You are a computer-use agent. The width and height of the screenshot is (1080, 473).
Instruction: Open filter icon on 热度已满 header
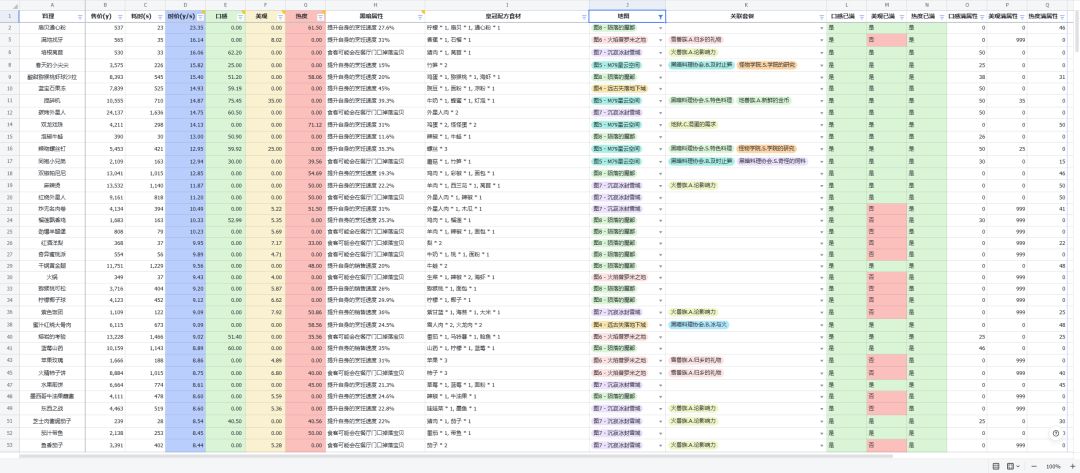pos(941,16)
